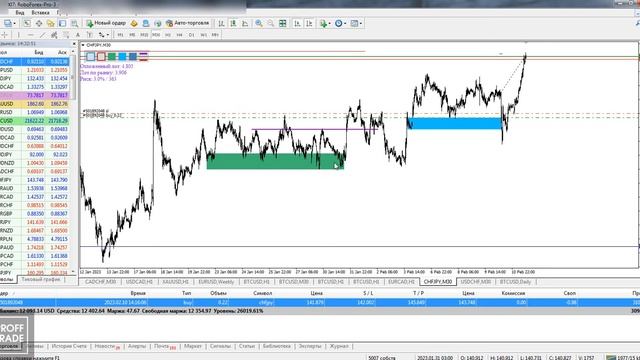Image resolution: width=640 pixels, height=360 pixels.
Task: Close the Market Watch panel
Action: 74,44
